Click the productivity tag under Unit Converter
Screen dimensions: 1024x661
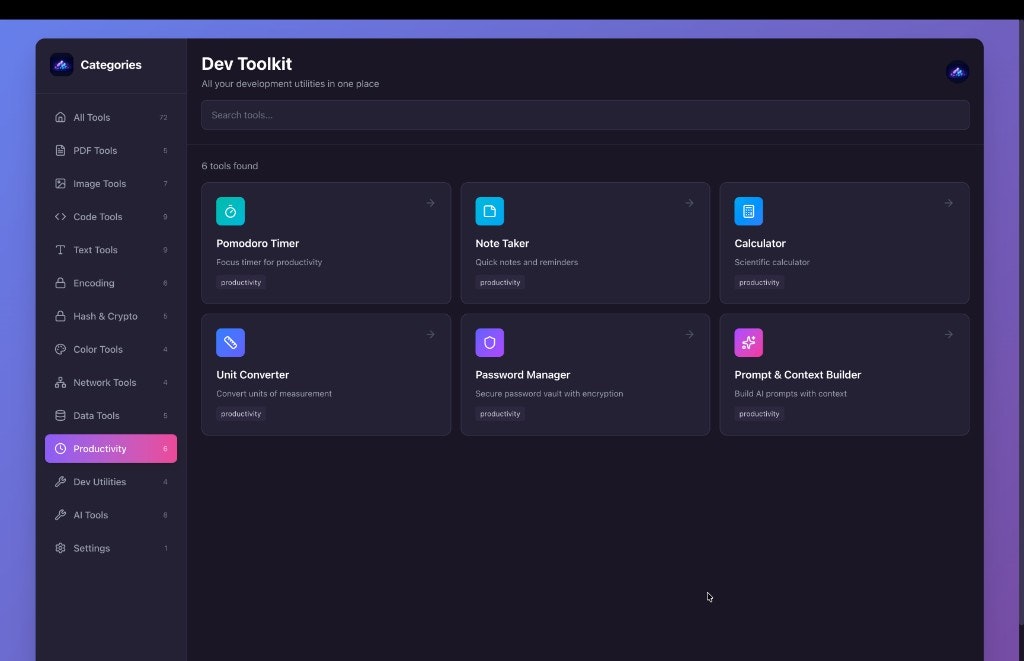click(x=240, y=413)
